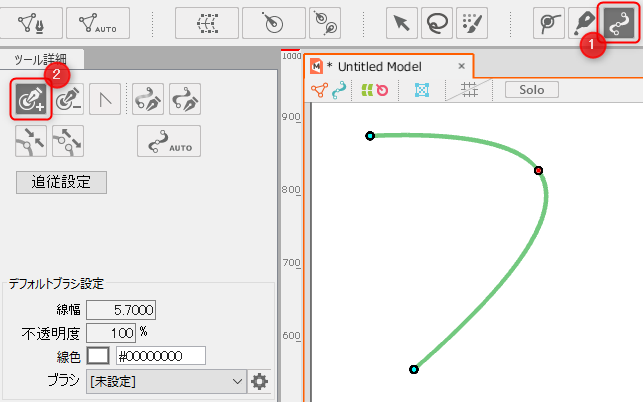This screenshot has height=402, width=643.
Task: Click the 線幅 value field
Action: tap(121, 310)
